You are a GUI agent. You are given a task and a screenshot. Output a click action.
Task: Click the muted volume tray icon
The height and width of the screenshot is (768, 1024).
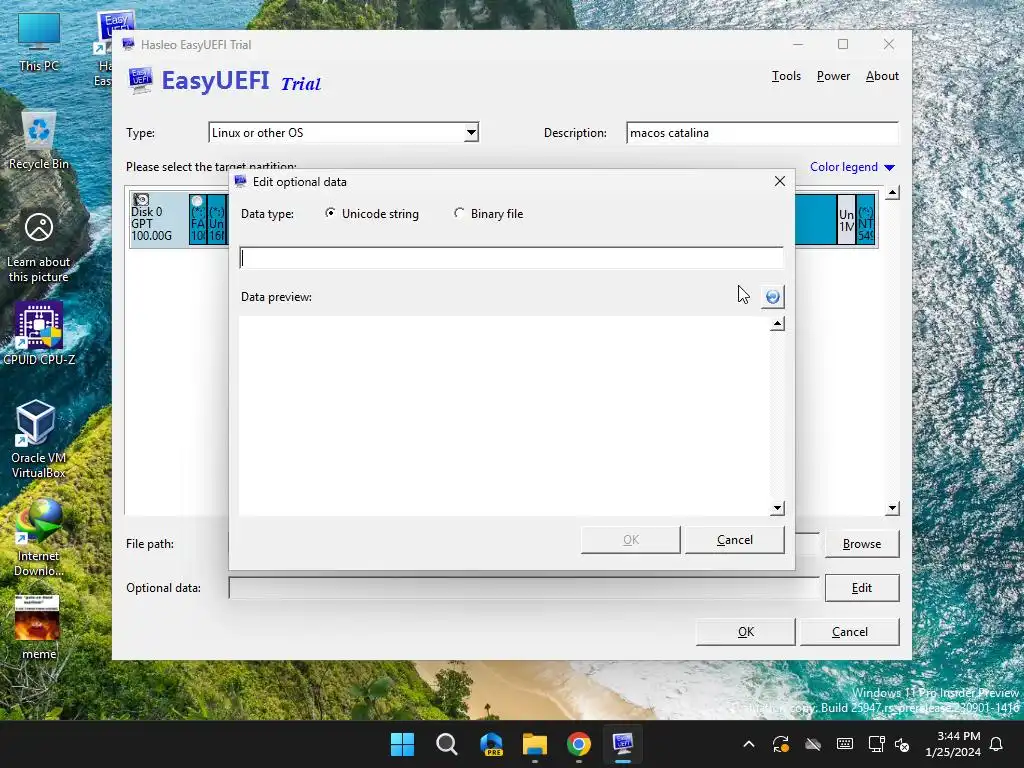[902, 744]
